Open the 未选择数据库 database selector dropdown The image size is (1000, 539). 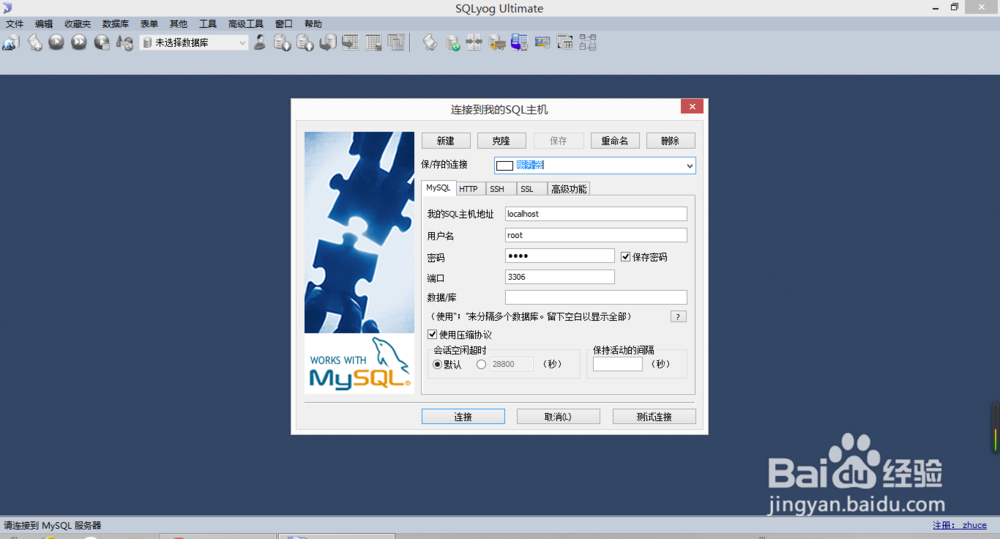point(194,43)
